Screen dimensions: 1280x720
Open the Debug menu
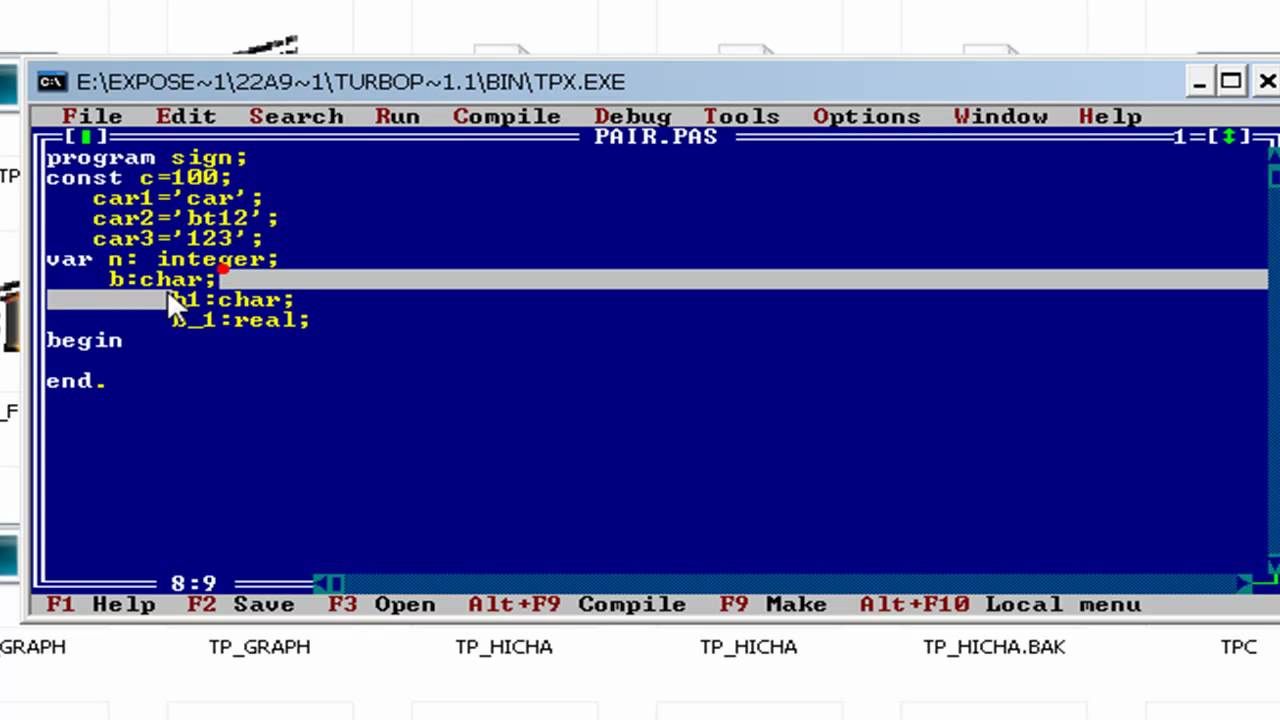pos(632,116)
